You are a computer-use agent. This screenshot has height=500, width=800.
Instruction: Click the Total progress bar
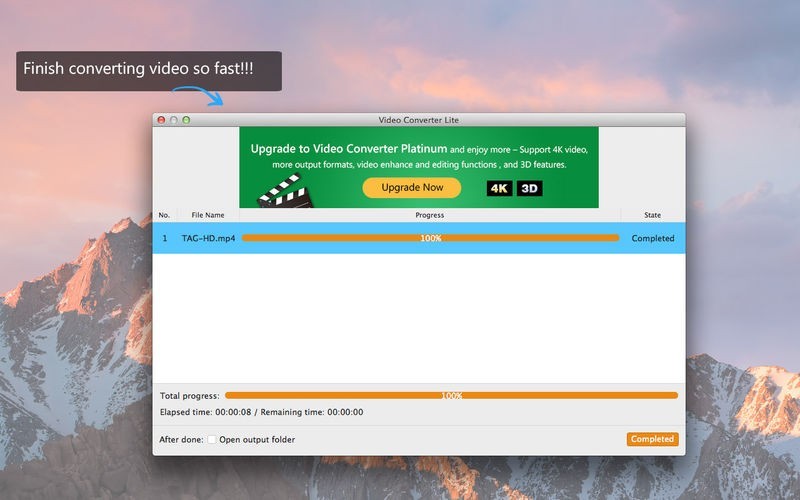(451, 396)
